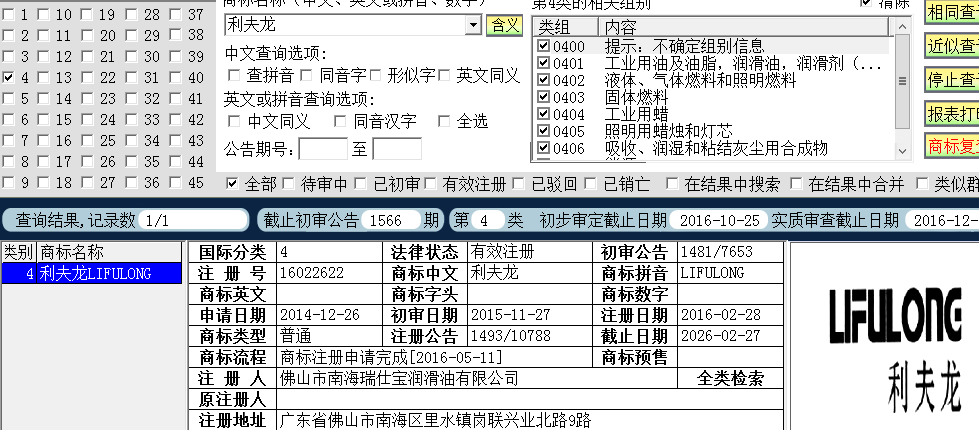Check the 待审中 status filter
This screenshot has width=979, height=430.
tap(288, 183)
